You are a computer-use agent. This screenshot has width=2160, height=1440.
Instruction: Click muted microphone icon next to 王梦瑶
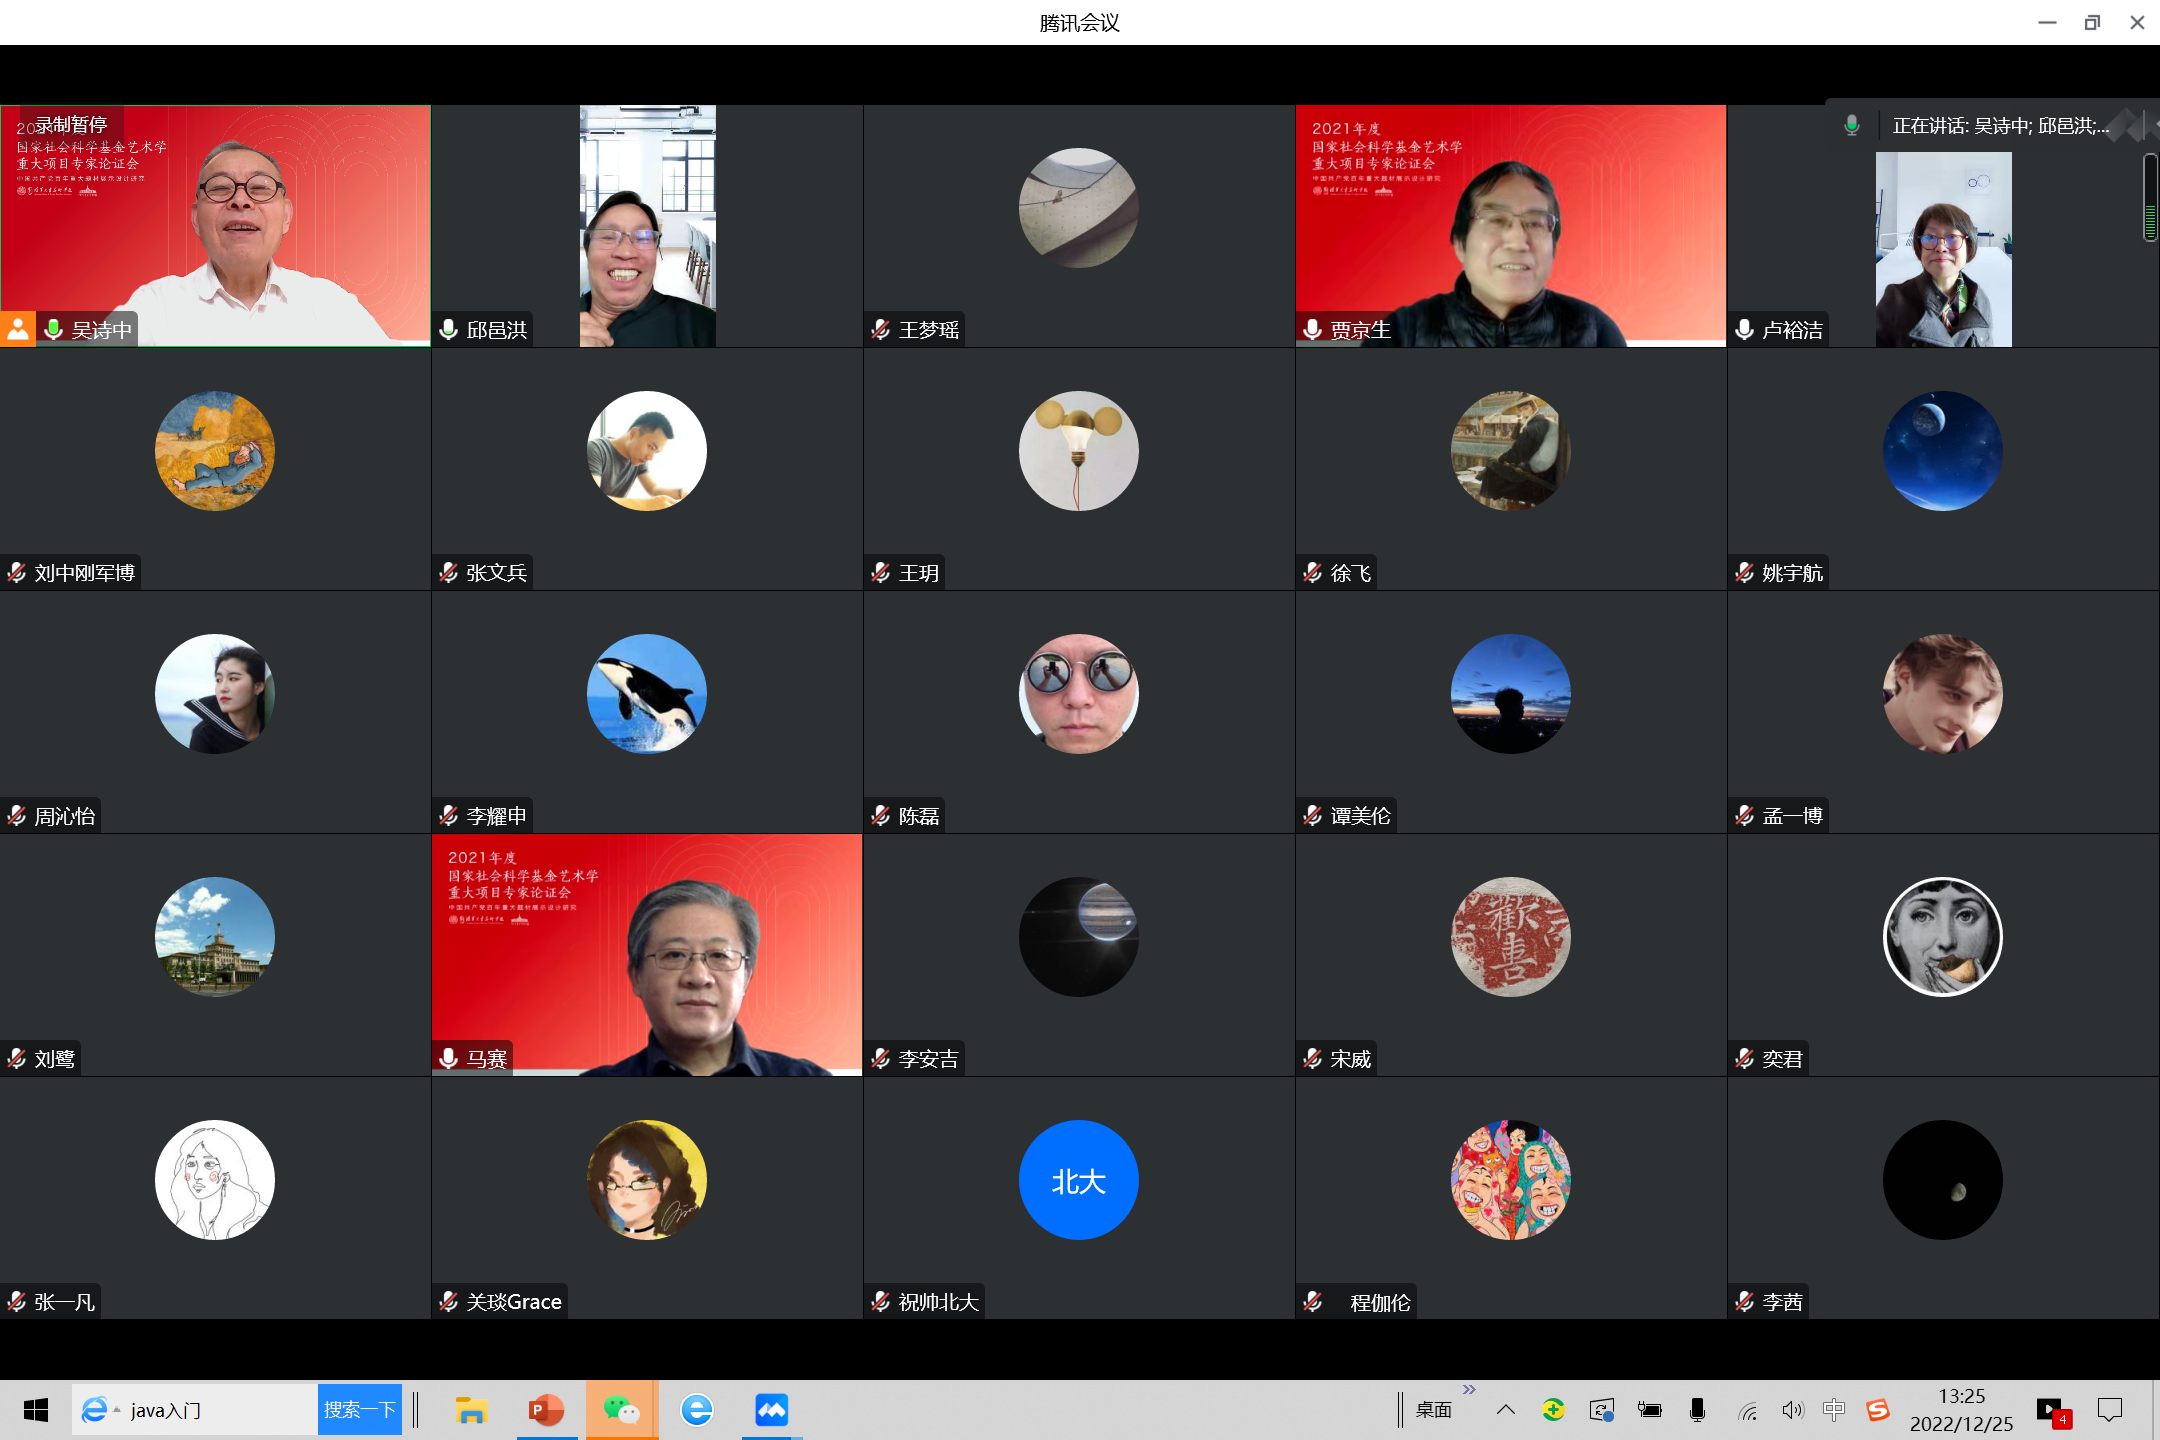click(881, 329)
